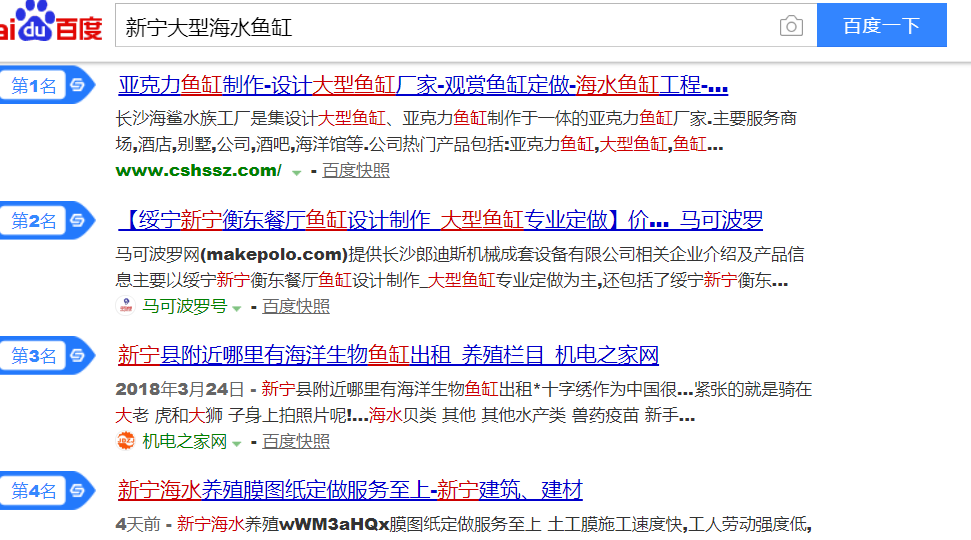971x540 pixels.
Task: Open result 绥宁新宁衡东餐厅鱼缸设计制作
Action: coord(440,220)
